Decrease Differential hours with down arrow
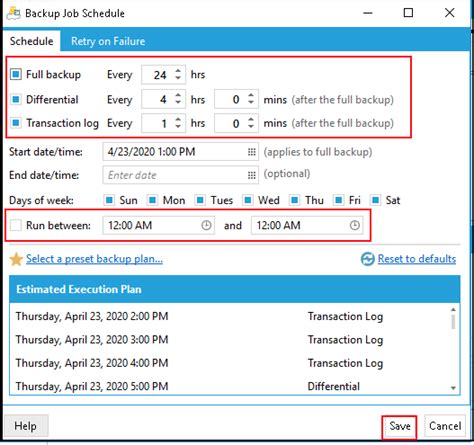The height and width of the screenshot is (445, 474). point(178,103)
